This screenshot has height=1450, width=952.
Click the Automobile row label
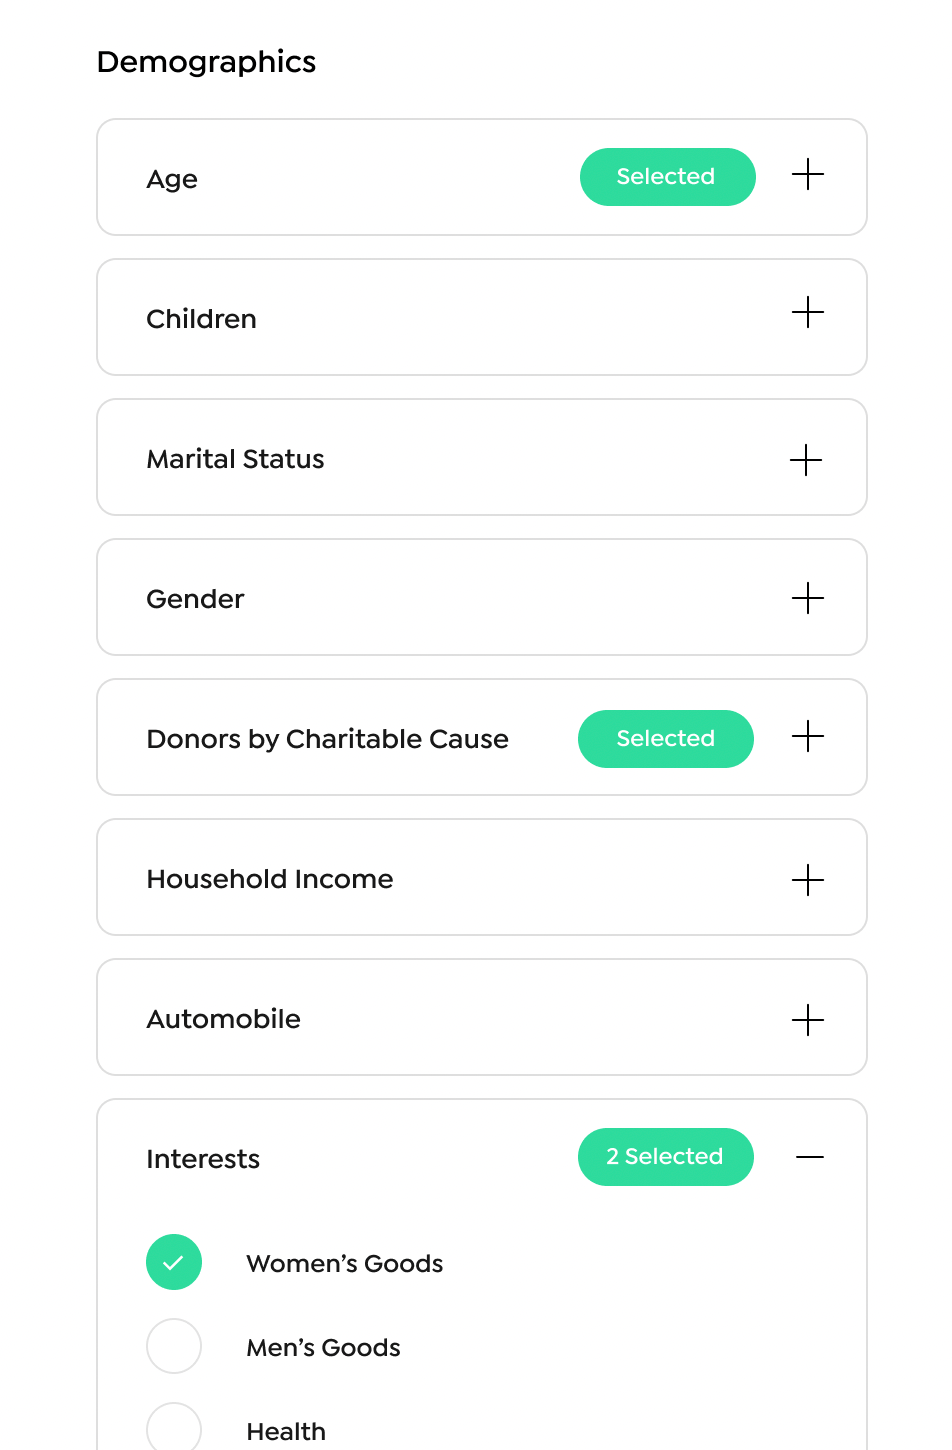point(224,1019)
